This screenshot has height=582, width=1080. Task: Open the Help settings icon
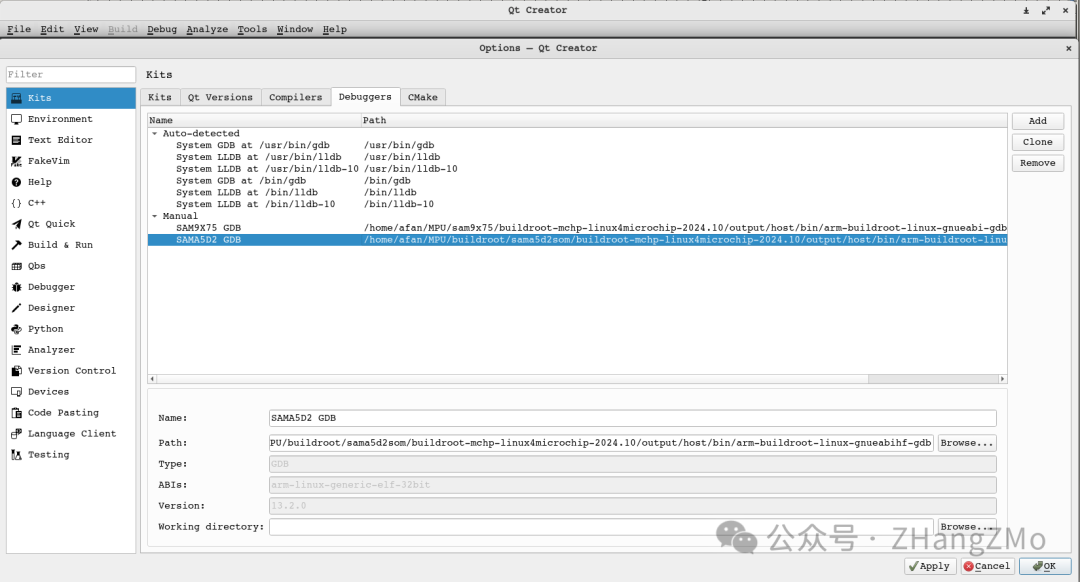coord(17,182)
